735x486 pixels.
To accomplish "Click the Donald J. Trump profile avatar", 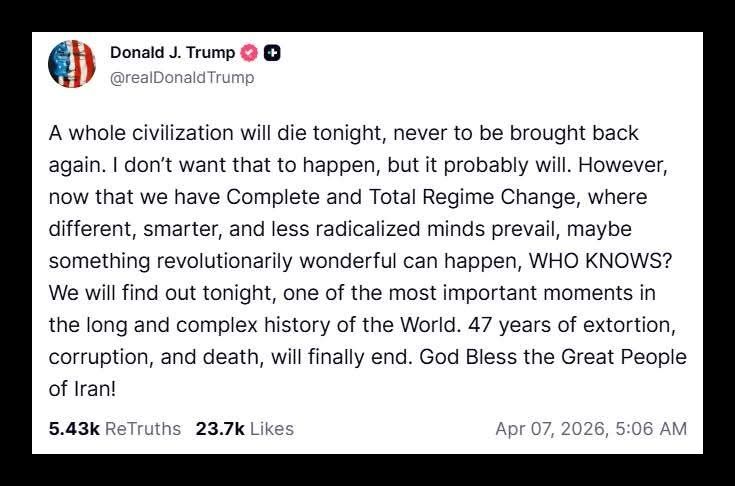I will coord(72,64).
